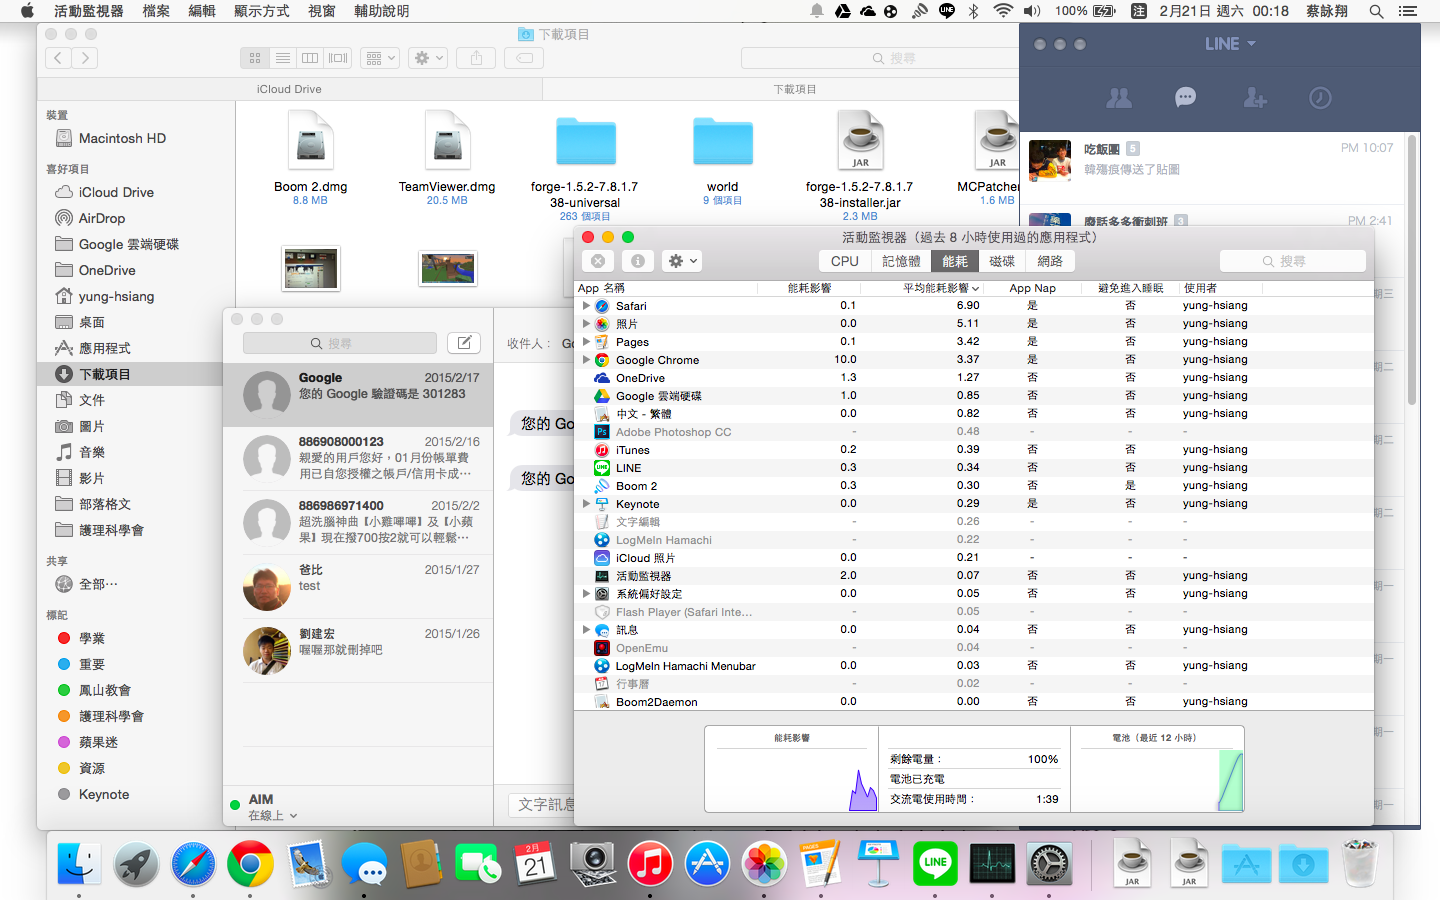Select the TeamViewer.dmg file in Finder
1440x900 pixels.
point(447,158)
